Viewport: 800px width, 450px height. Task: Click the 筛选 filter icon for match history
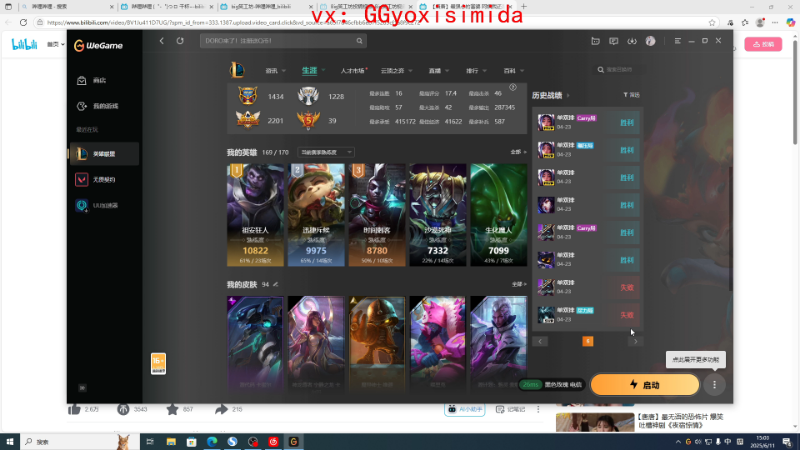point(631,95)
